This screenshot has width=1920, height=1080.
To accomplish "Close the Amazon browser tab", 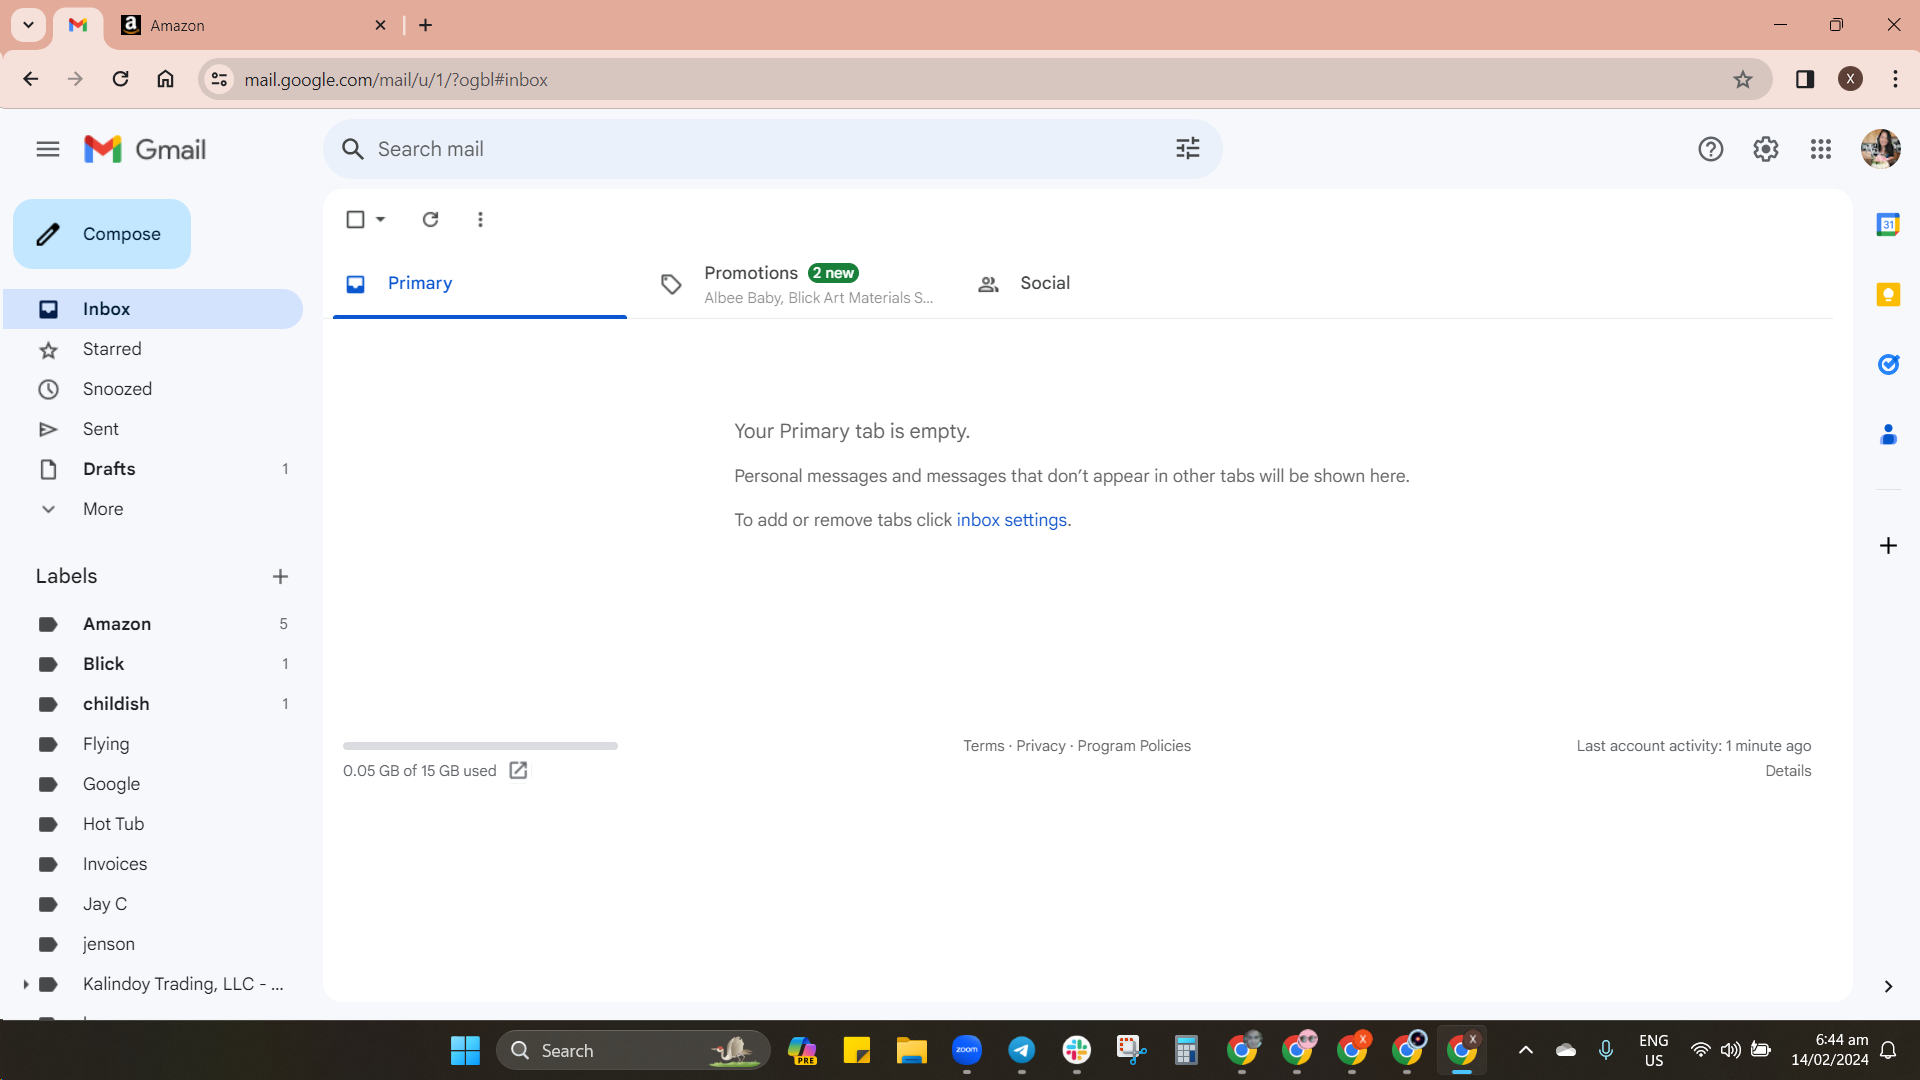I will 380,25.
